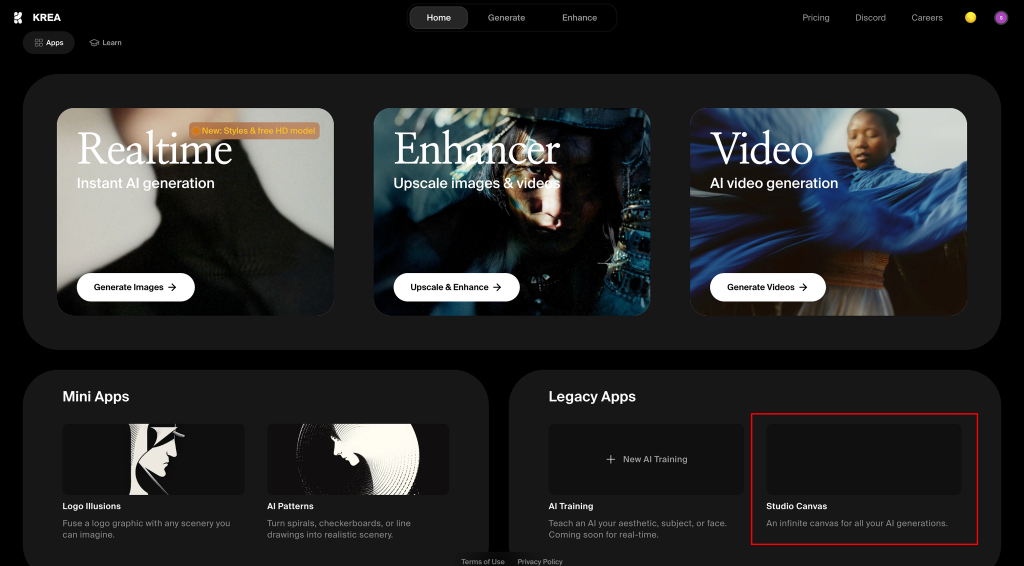Viewport: 1024px width, 566px height.
Task: Click 'An infinite canvas' description text
Action: [x=857, y=523]
